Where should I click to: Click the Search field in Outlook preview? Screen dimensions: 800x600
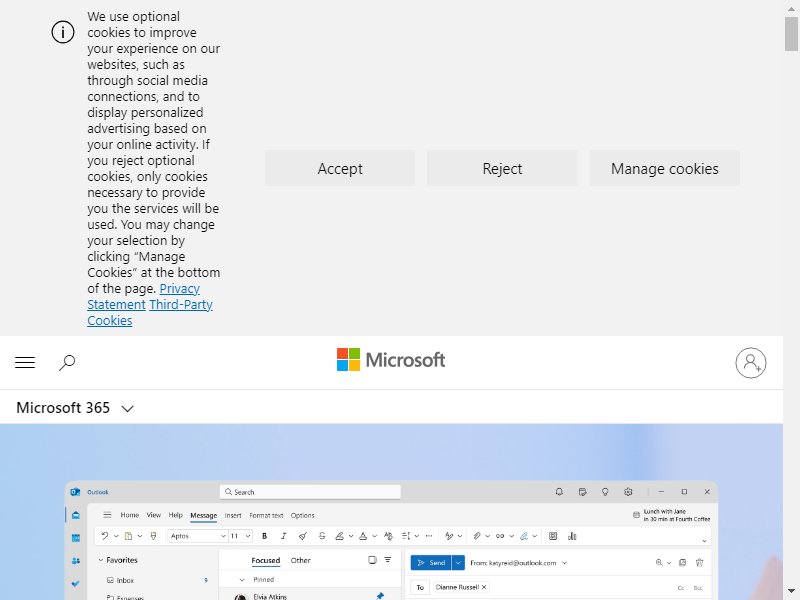[x=310, y=492]
